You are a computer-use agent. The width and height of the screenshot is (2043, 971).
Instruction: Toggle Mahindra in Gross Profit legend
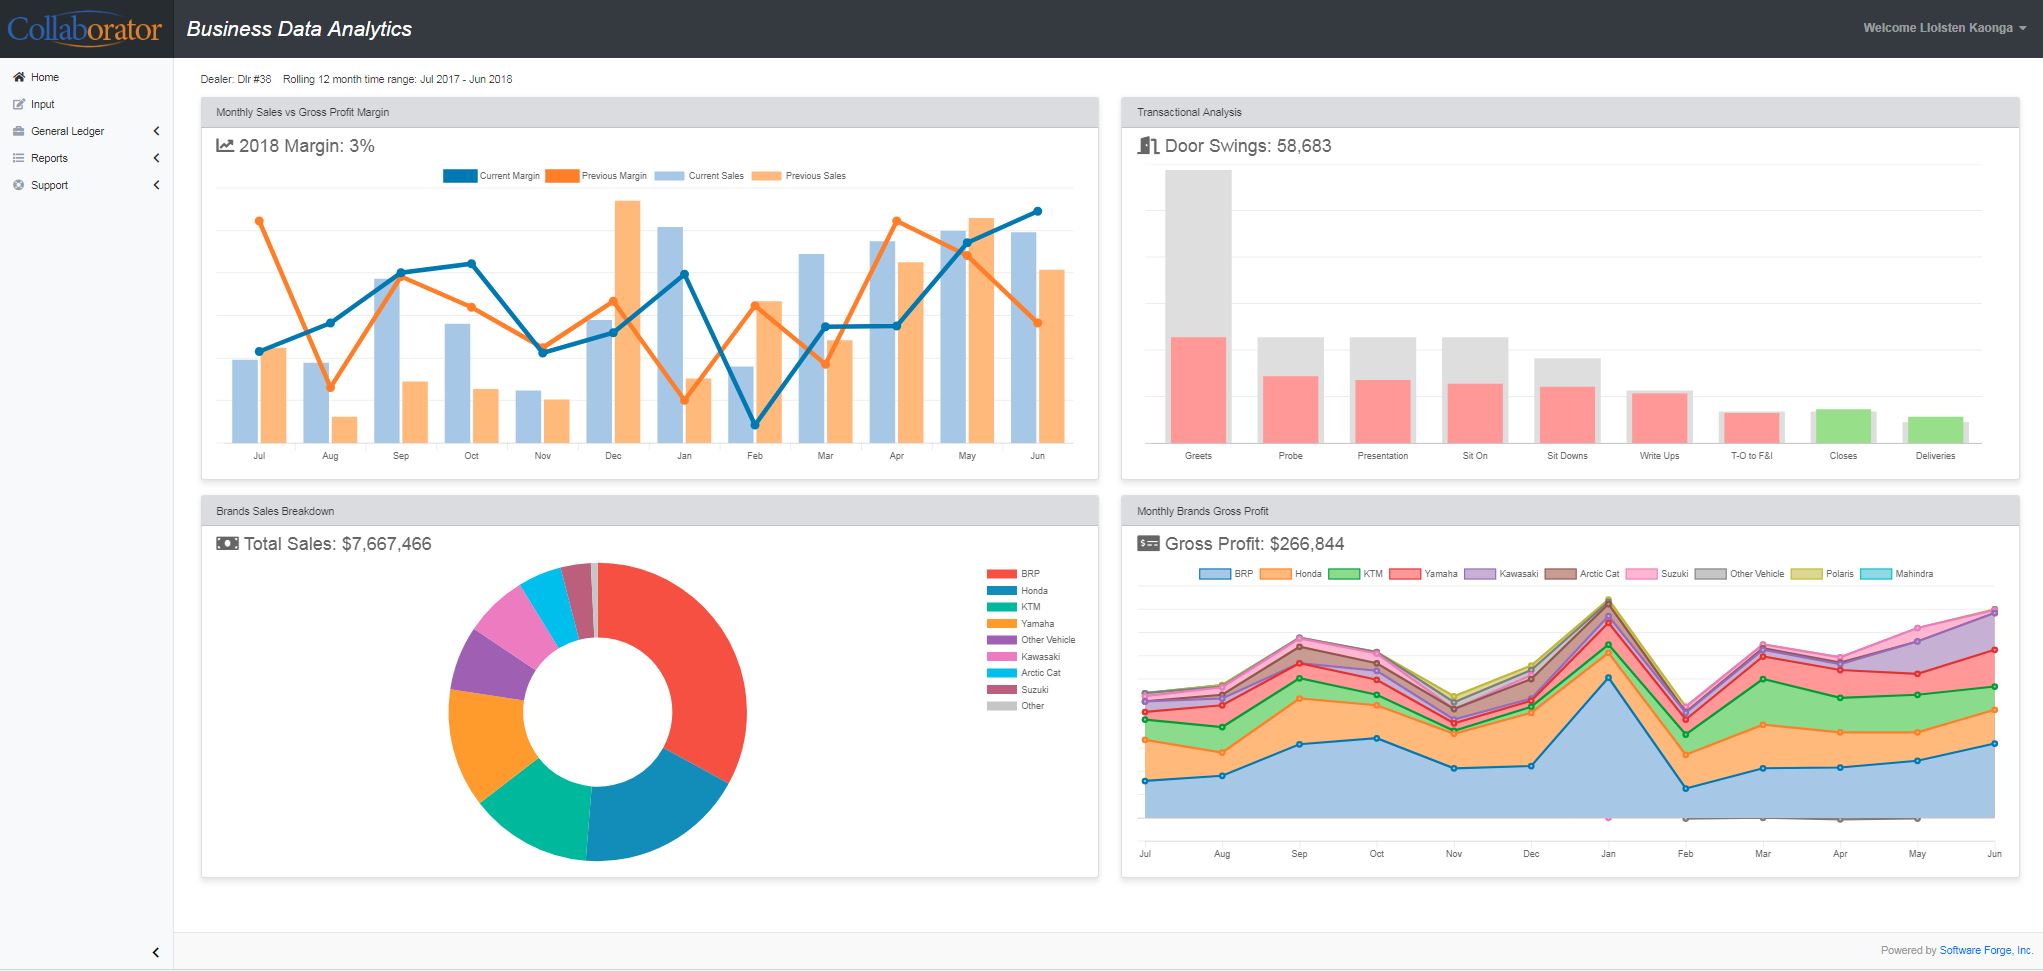[x=1897, y=574]
